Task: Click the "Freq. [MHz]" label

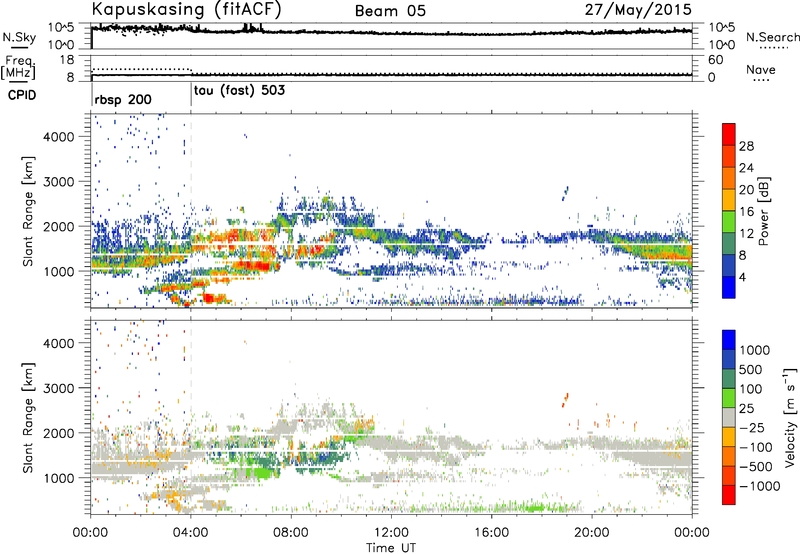Action: 18,68
